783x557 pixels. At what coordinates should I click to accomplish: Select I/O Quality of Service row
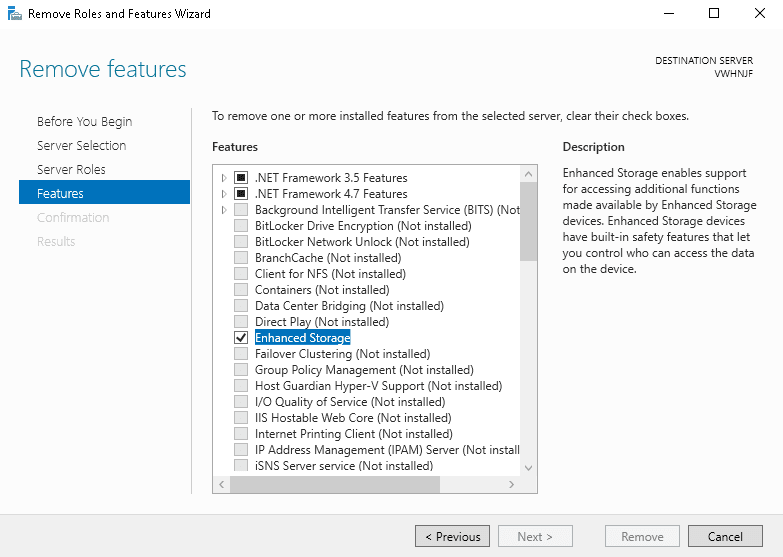point(350,402)
